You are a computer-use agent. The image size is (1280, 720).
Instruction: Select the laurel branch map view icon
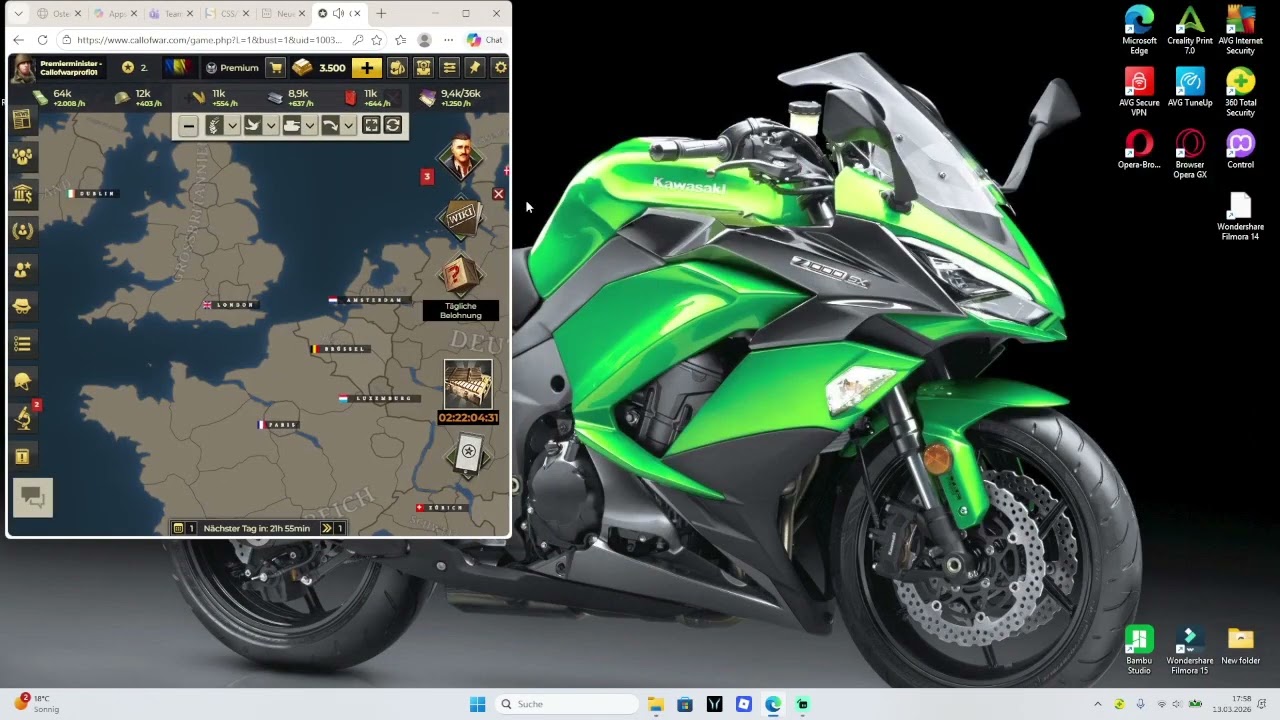pos(214,126)
